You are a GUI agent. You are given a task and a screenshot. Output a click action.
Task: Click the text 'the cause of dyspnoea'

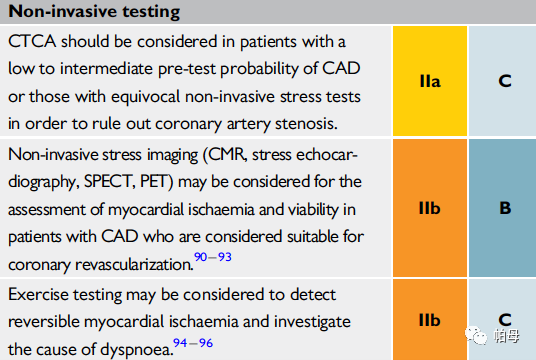pos(90,350)
